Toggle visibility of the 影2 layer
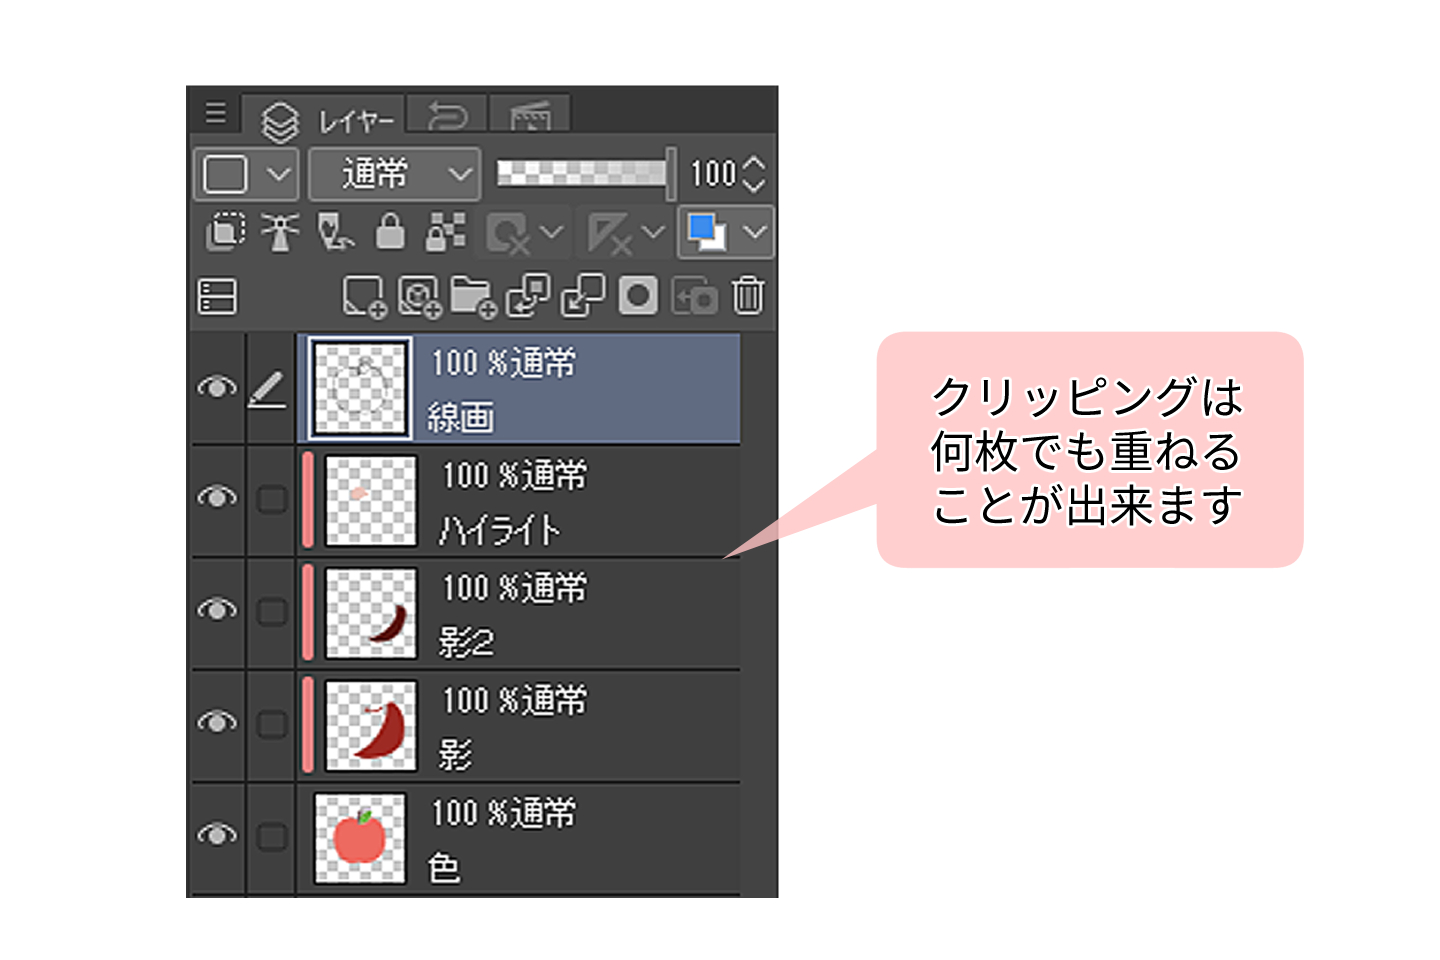 pos(217,611)
